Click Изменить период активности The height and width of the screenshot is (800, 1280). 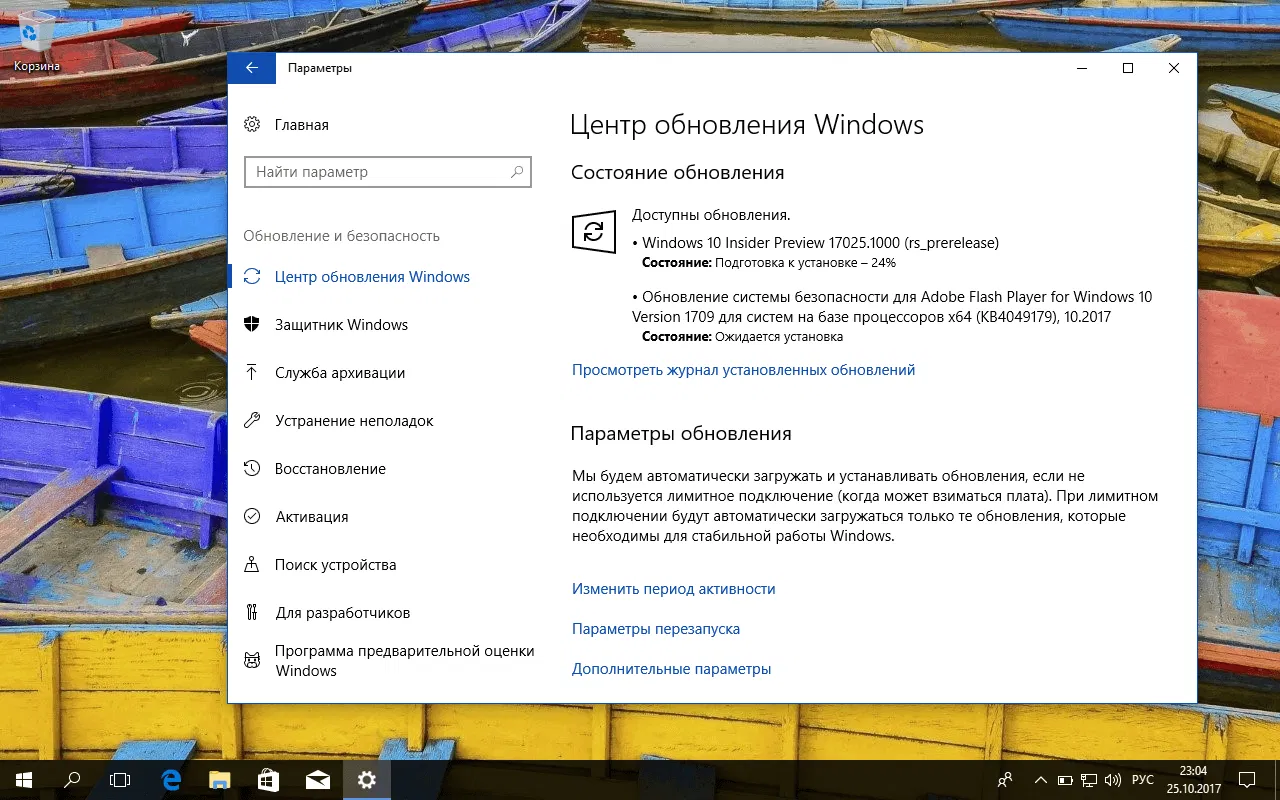pyautogui.click(x=673, y=588)
